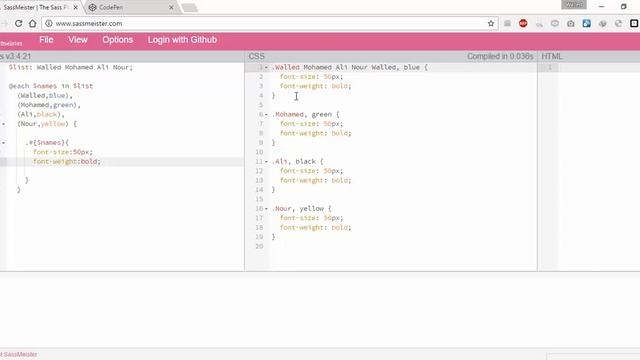640x360 pixels.
Task: Click CSS line number 20
Action: click(x=259, y=246)
